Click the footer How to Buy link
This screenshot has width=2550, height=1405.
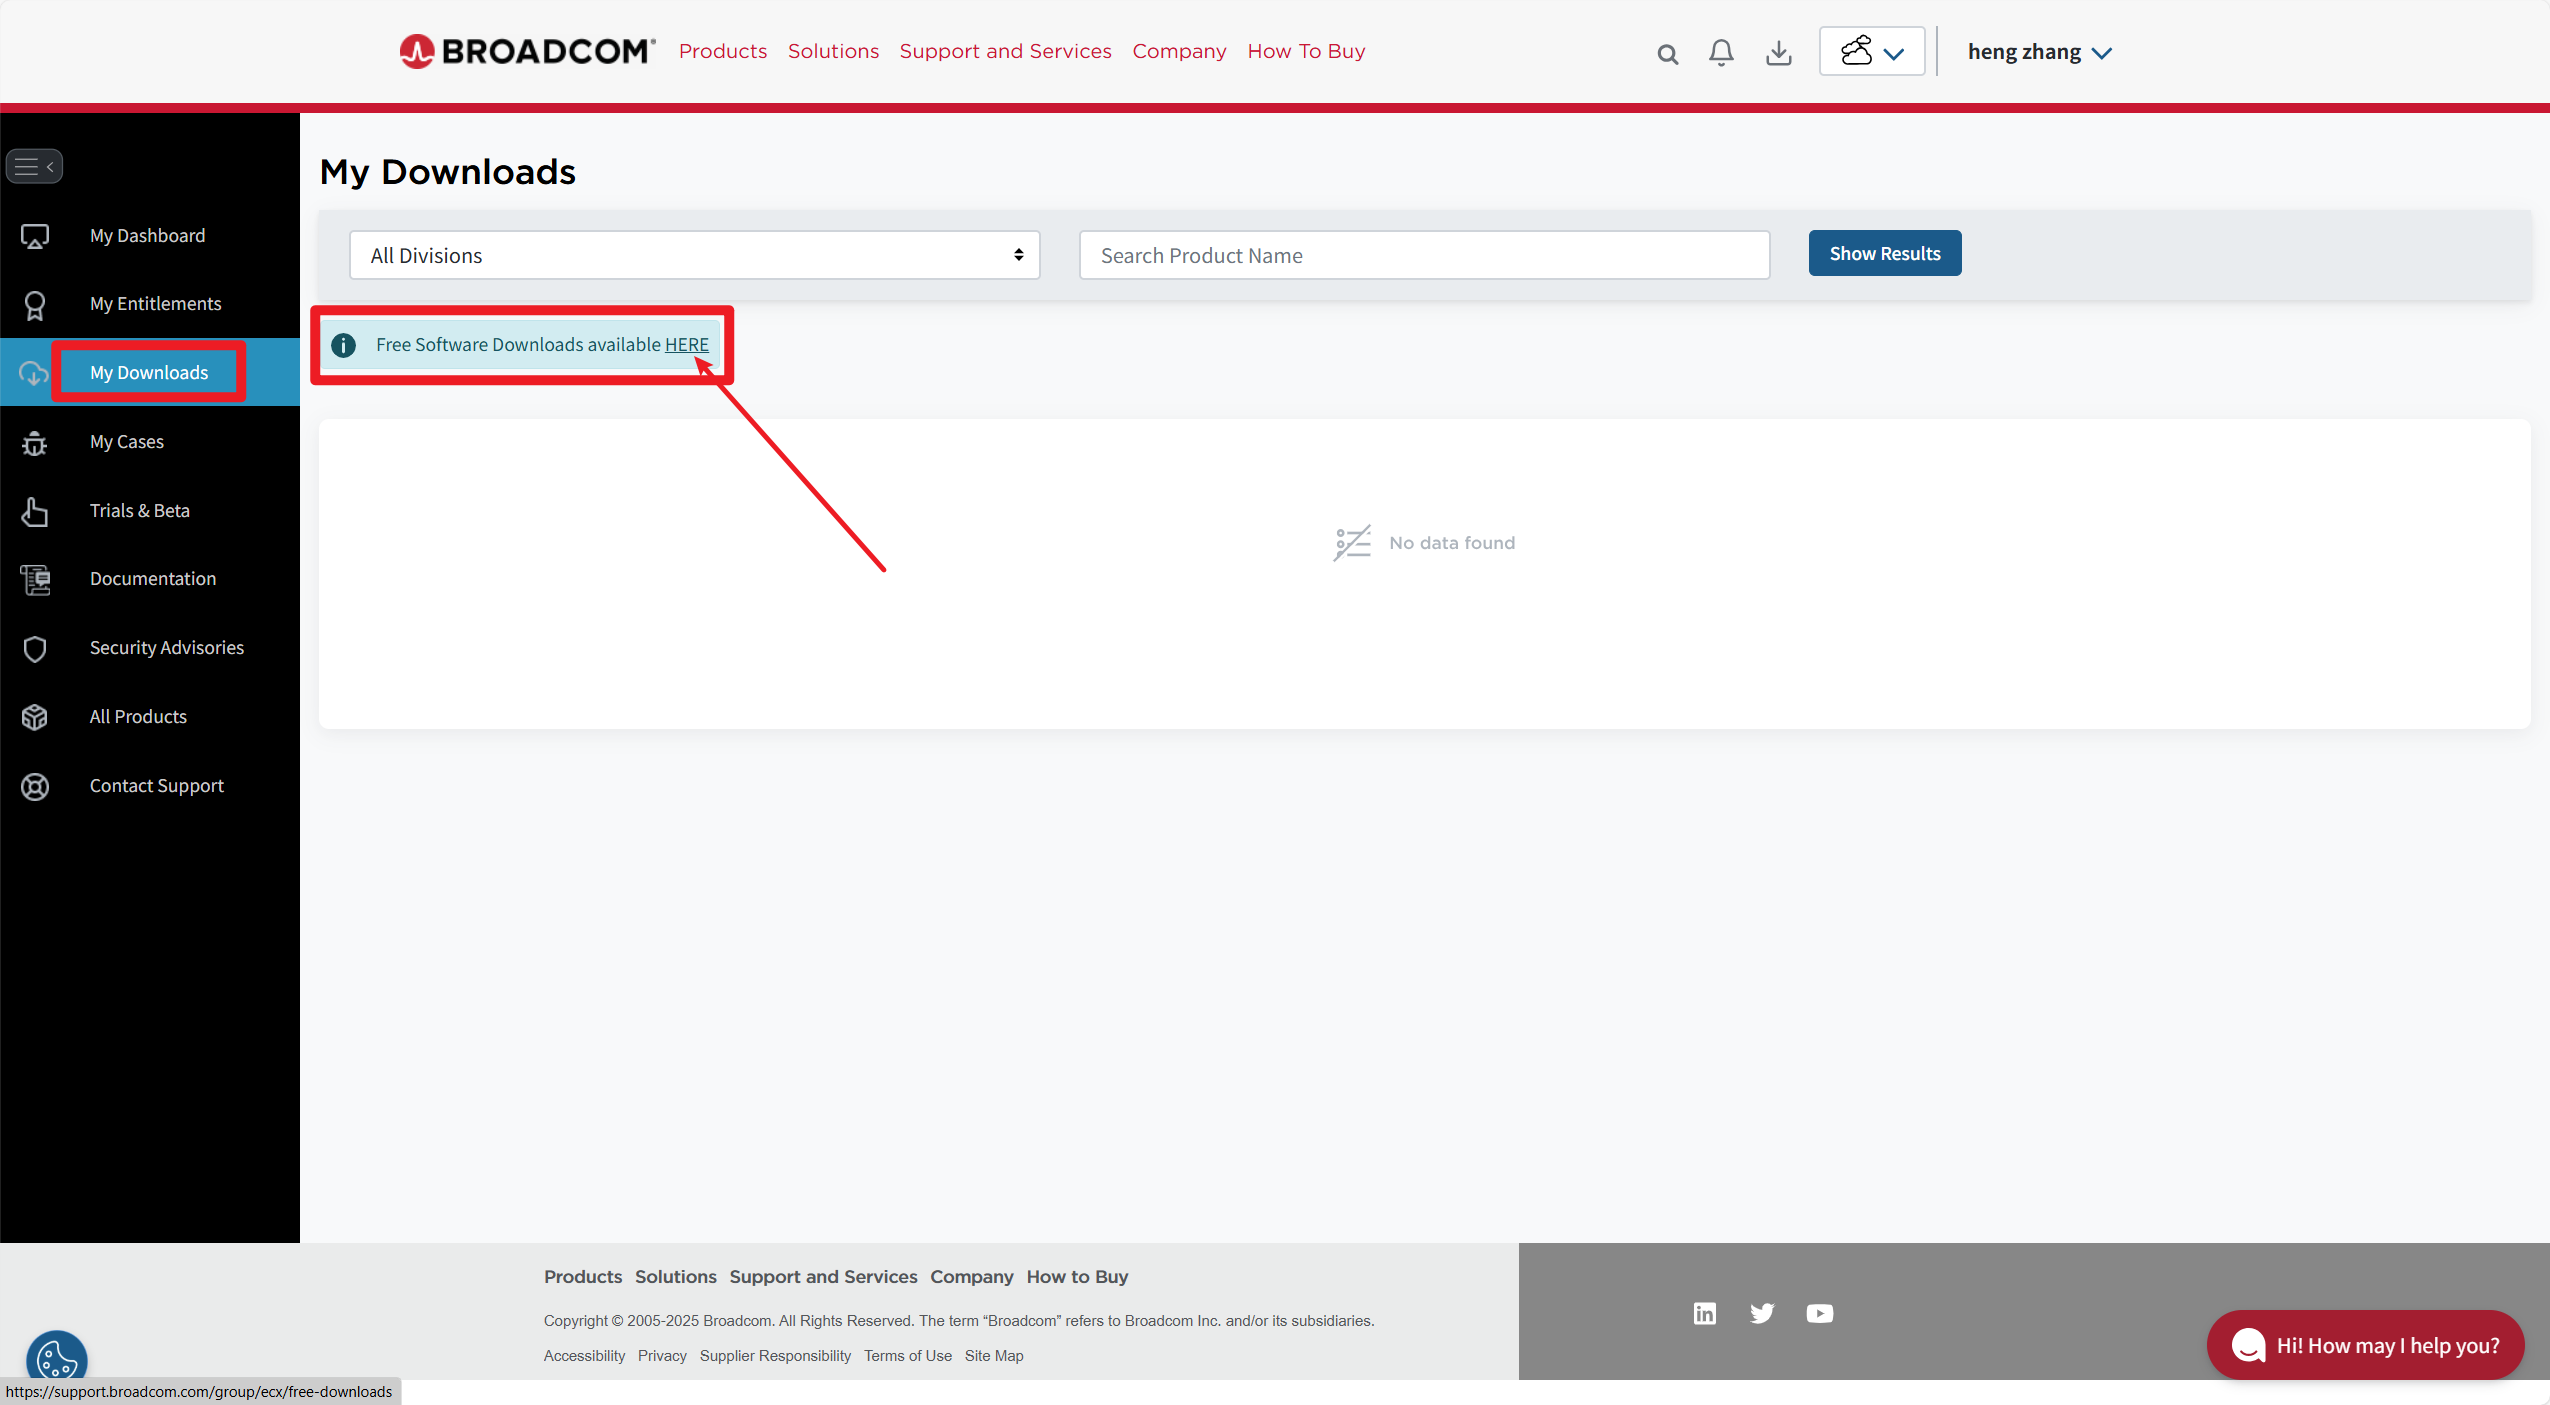[x=1077, y=1277]
